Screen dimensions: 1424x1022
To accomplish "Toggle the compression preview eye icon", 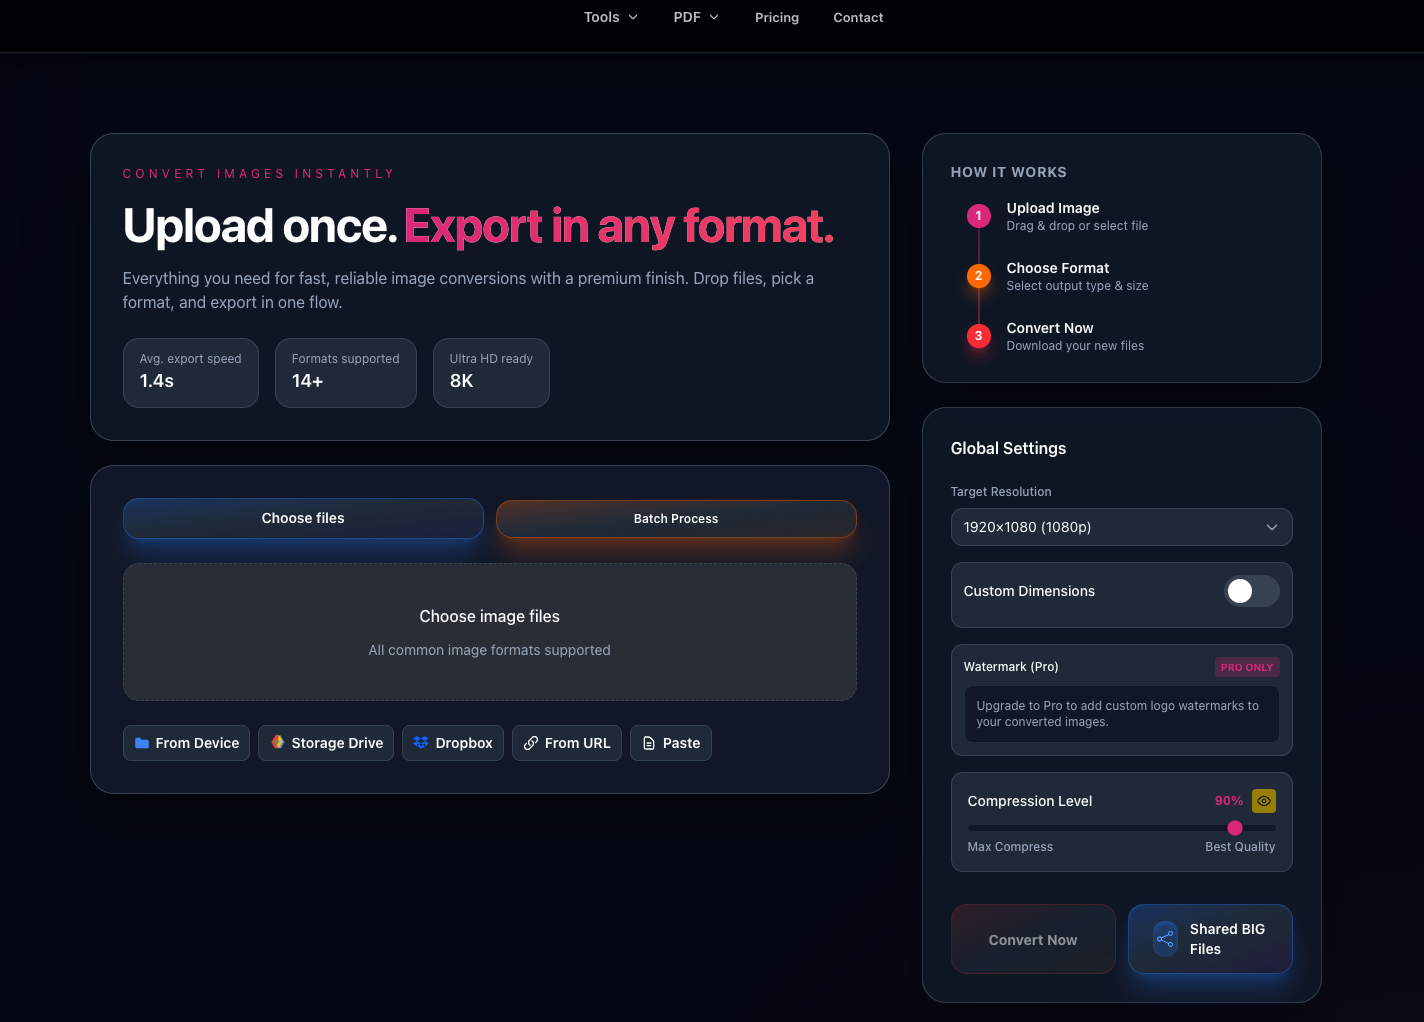I will (1264, 801).
